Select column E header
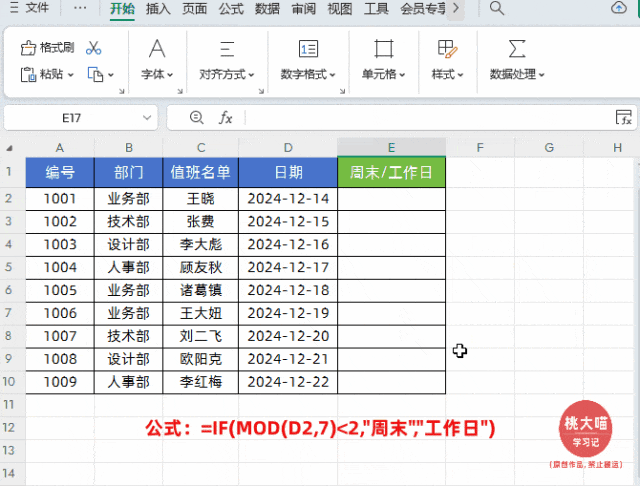640x486 pixels. 391,148
